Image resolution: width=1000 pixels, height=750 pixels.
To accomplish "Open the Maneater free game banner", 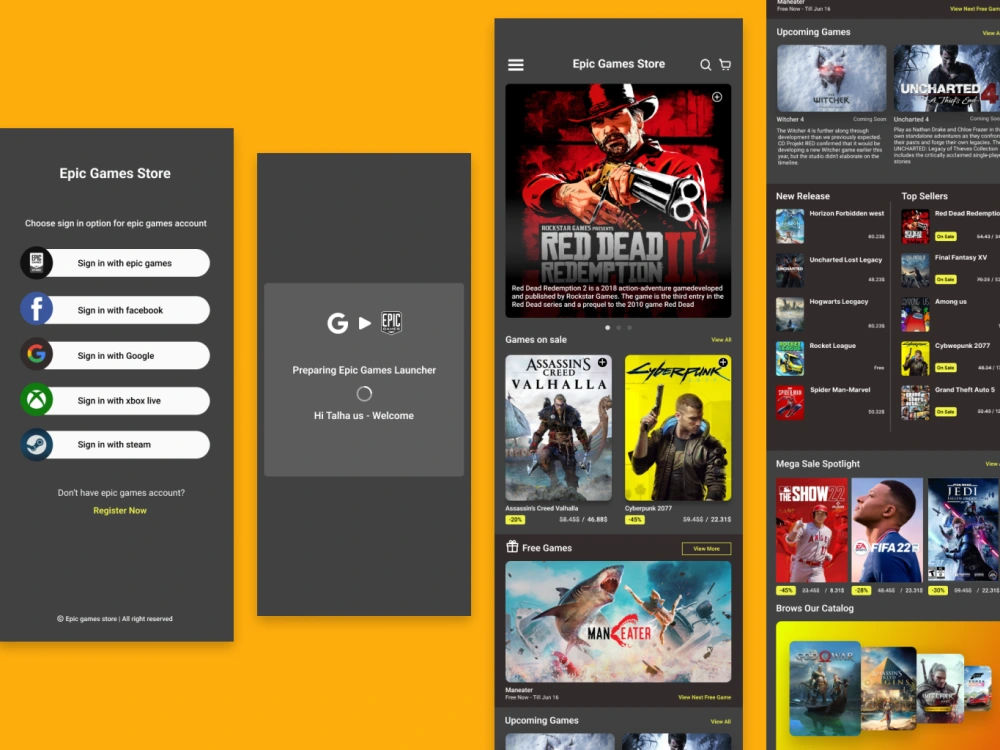I will [x=618, y=622].
